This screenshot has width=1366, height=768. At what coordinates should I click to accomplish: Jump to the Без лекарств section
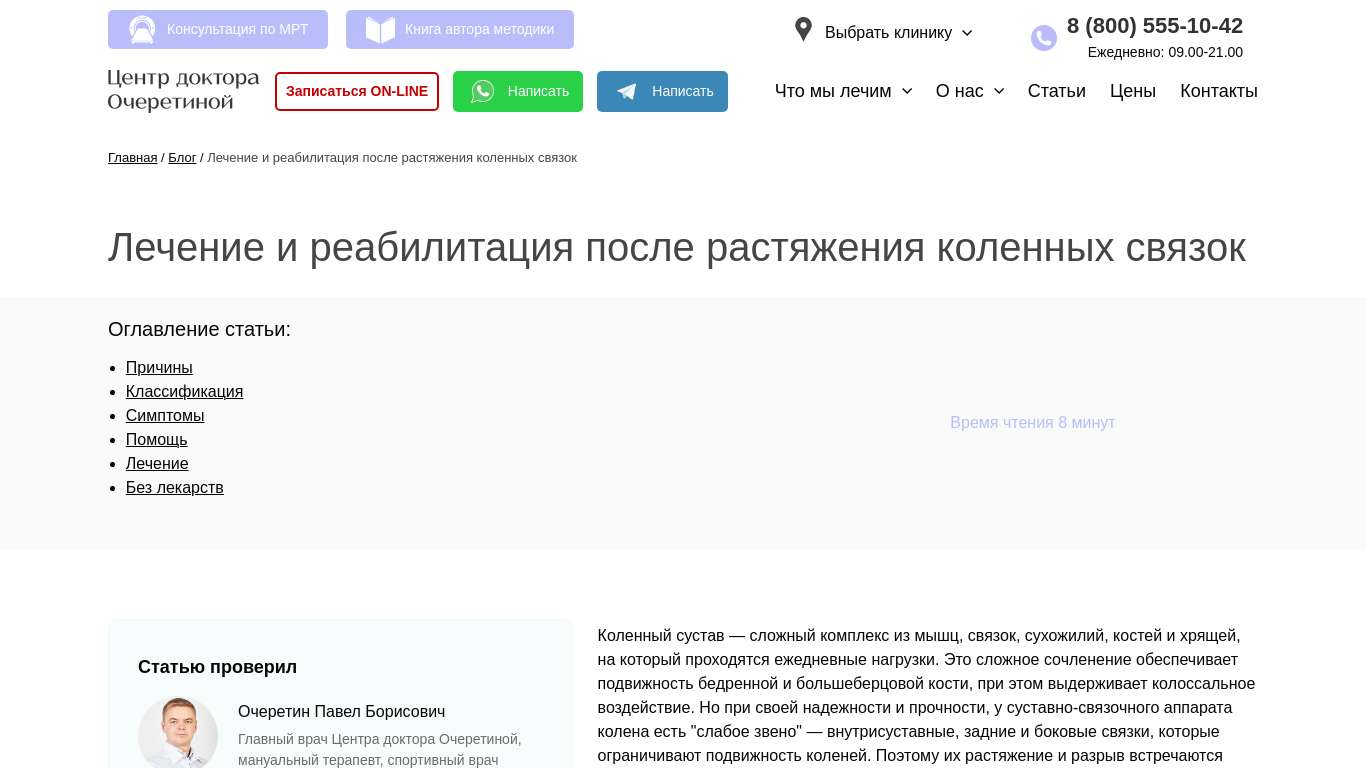(174, 488)
